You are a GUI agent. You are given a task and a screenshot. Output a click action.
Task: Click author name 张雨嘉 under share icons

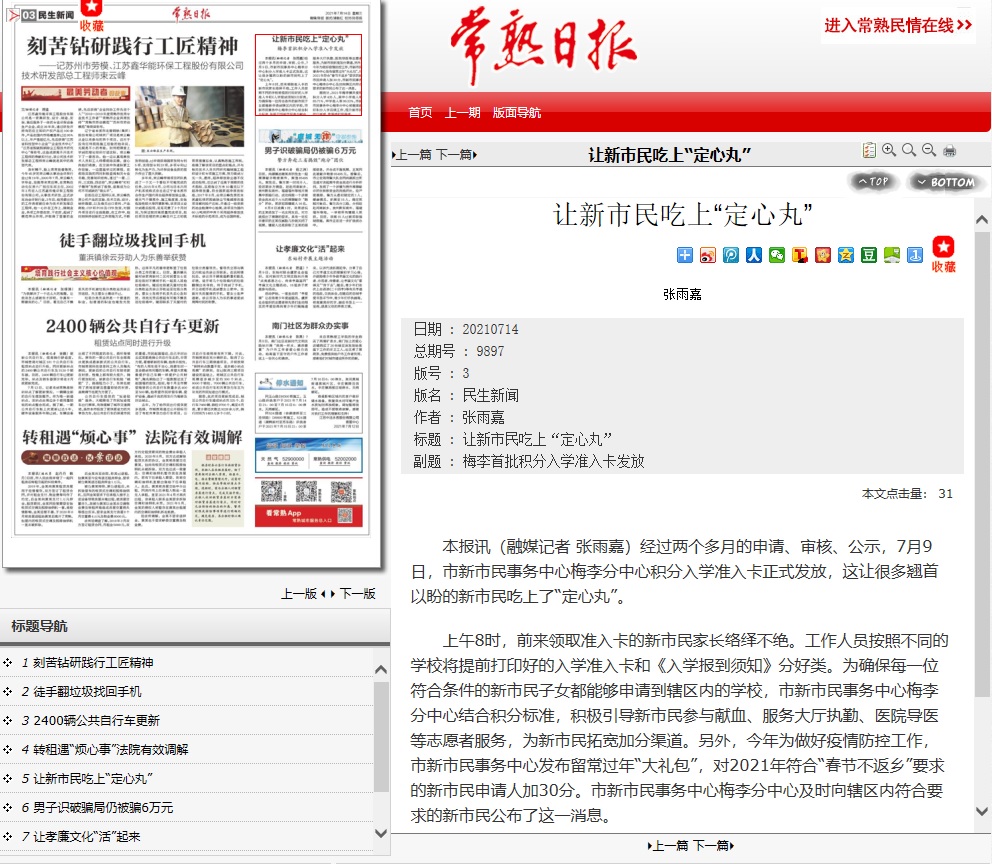(682, 294)
